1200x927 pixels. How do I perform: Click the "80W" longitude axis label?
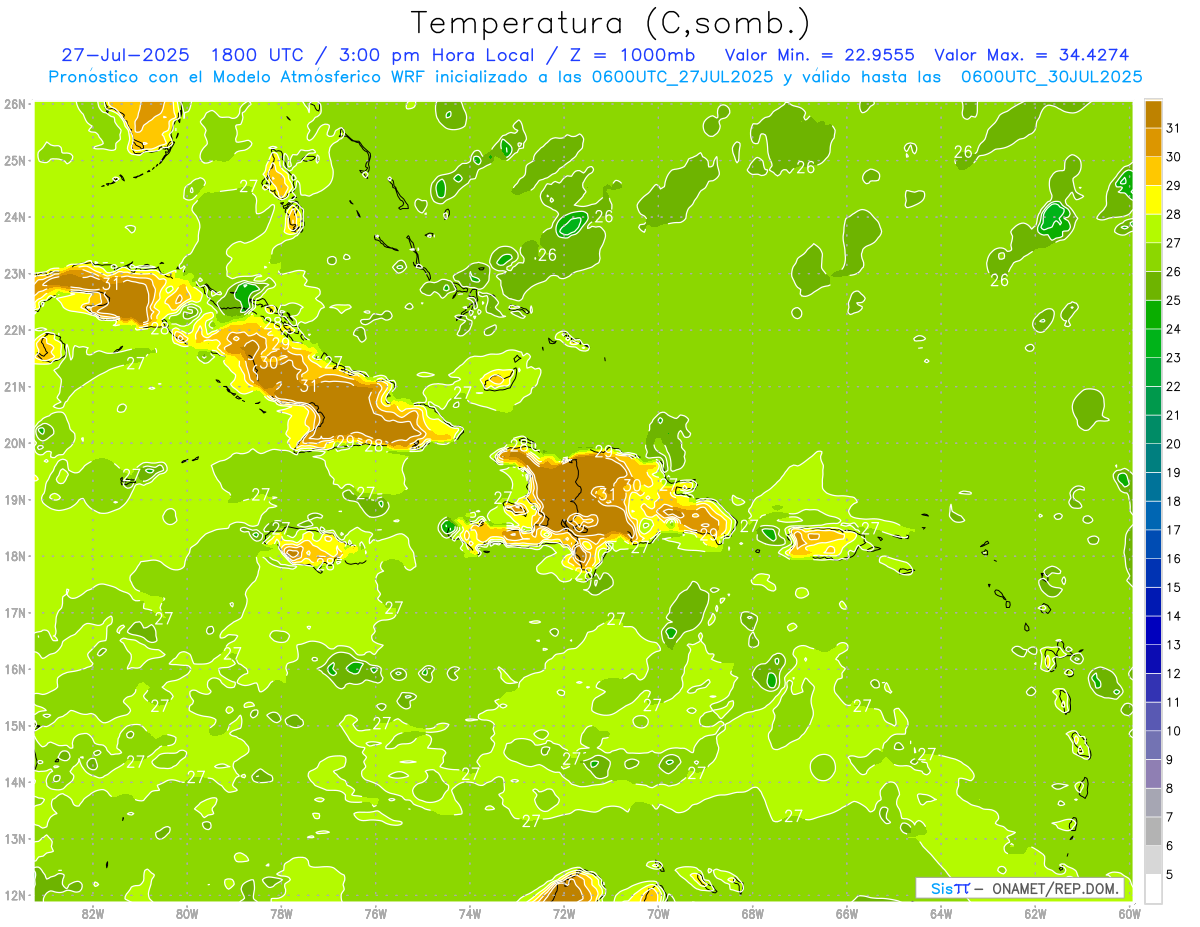[x=187, y=912]
